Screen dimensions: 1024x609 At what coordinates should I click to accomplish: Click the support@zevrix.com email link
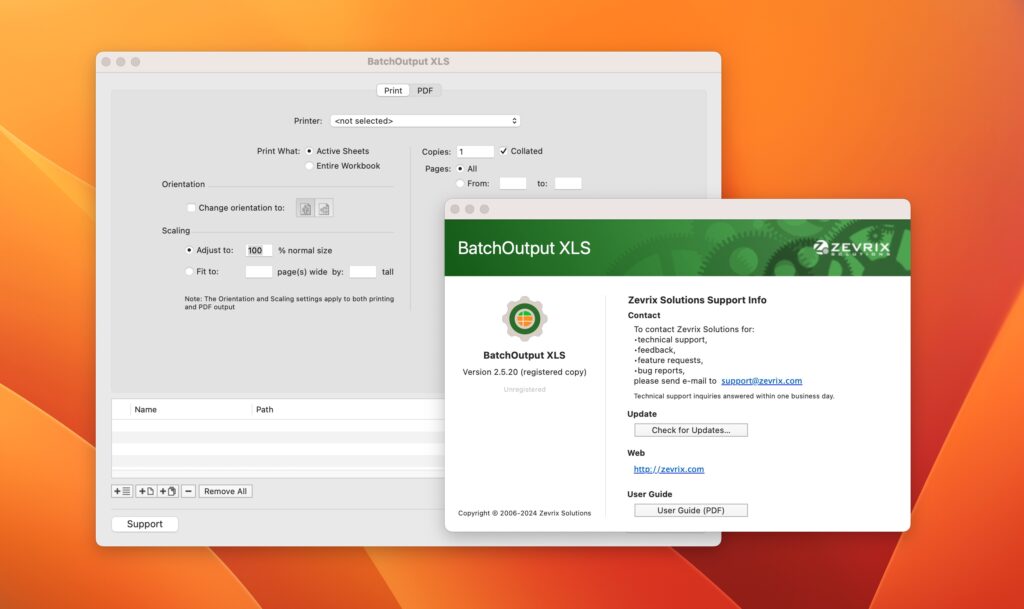point(763,380)
